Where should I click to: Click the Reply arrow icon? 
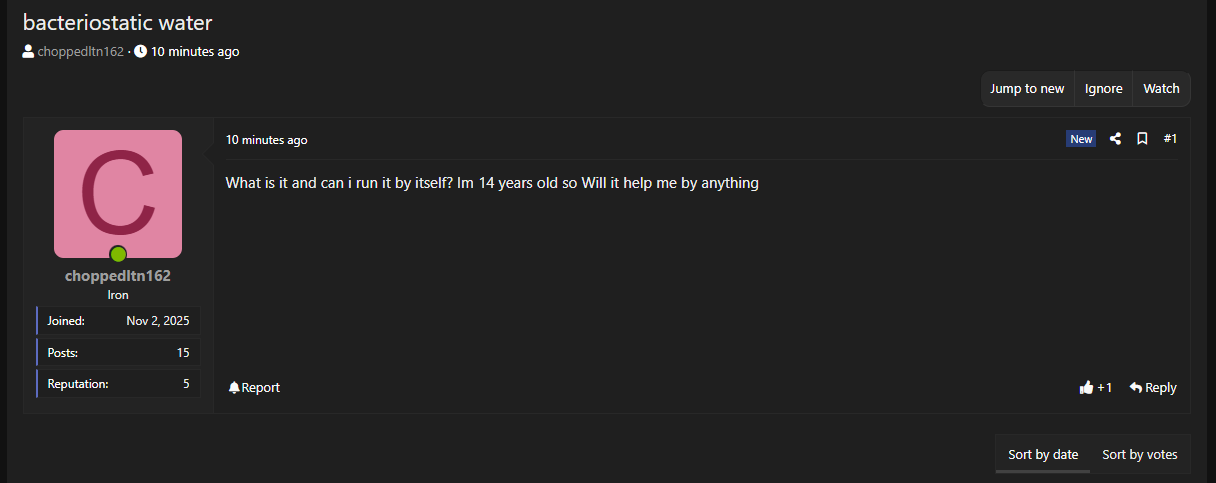click(x=1136, y=387)
